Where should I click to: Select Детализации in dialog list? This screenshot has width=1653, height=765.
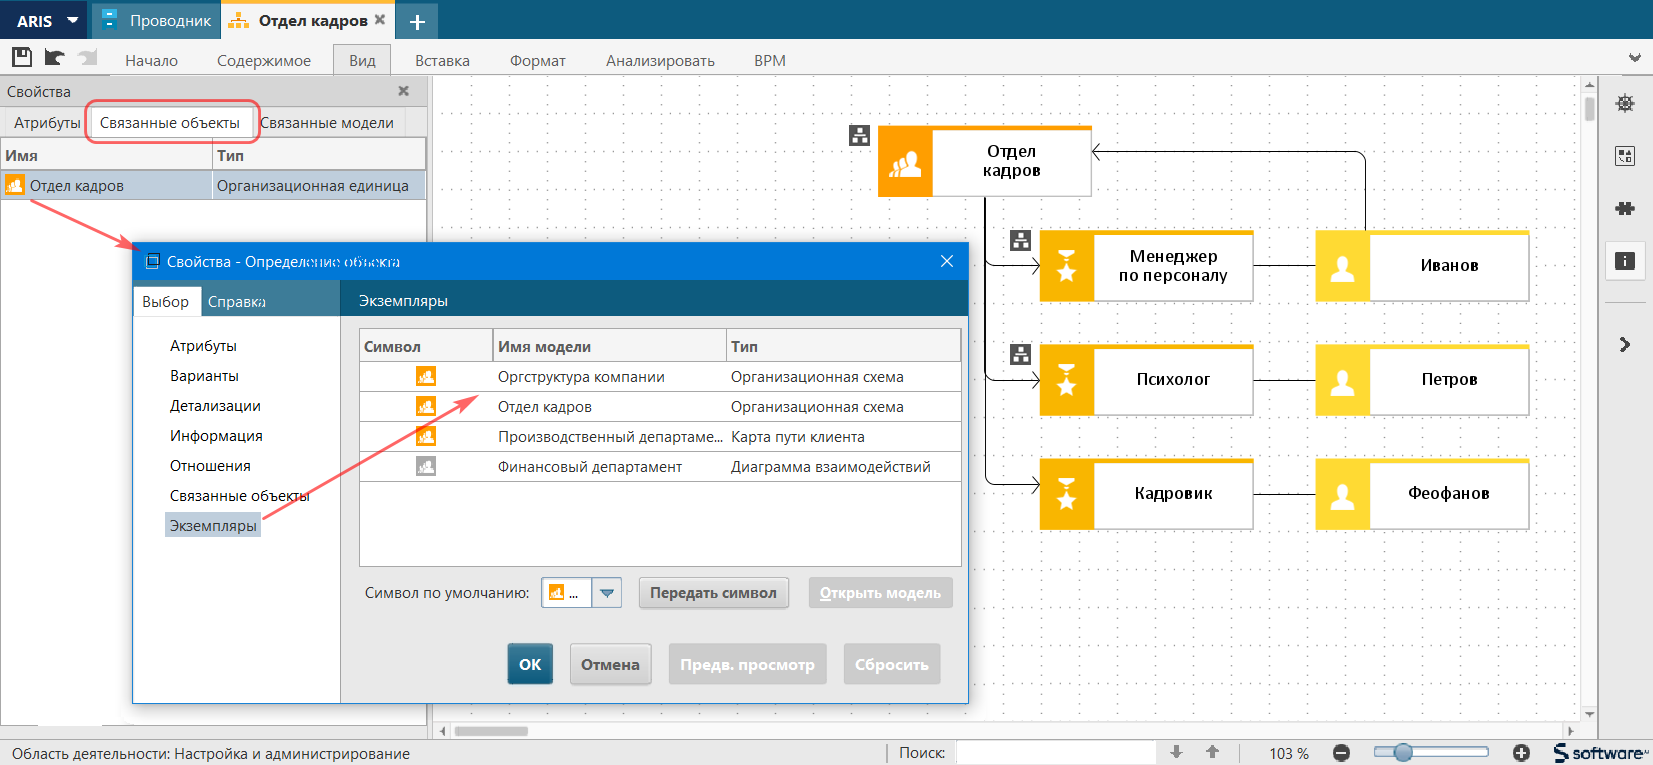215,406
